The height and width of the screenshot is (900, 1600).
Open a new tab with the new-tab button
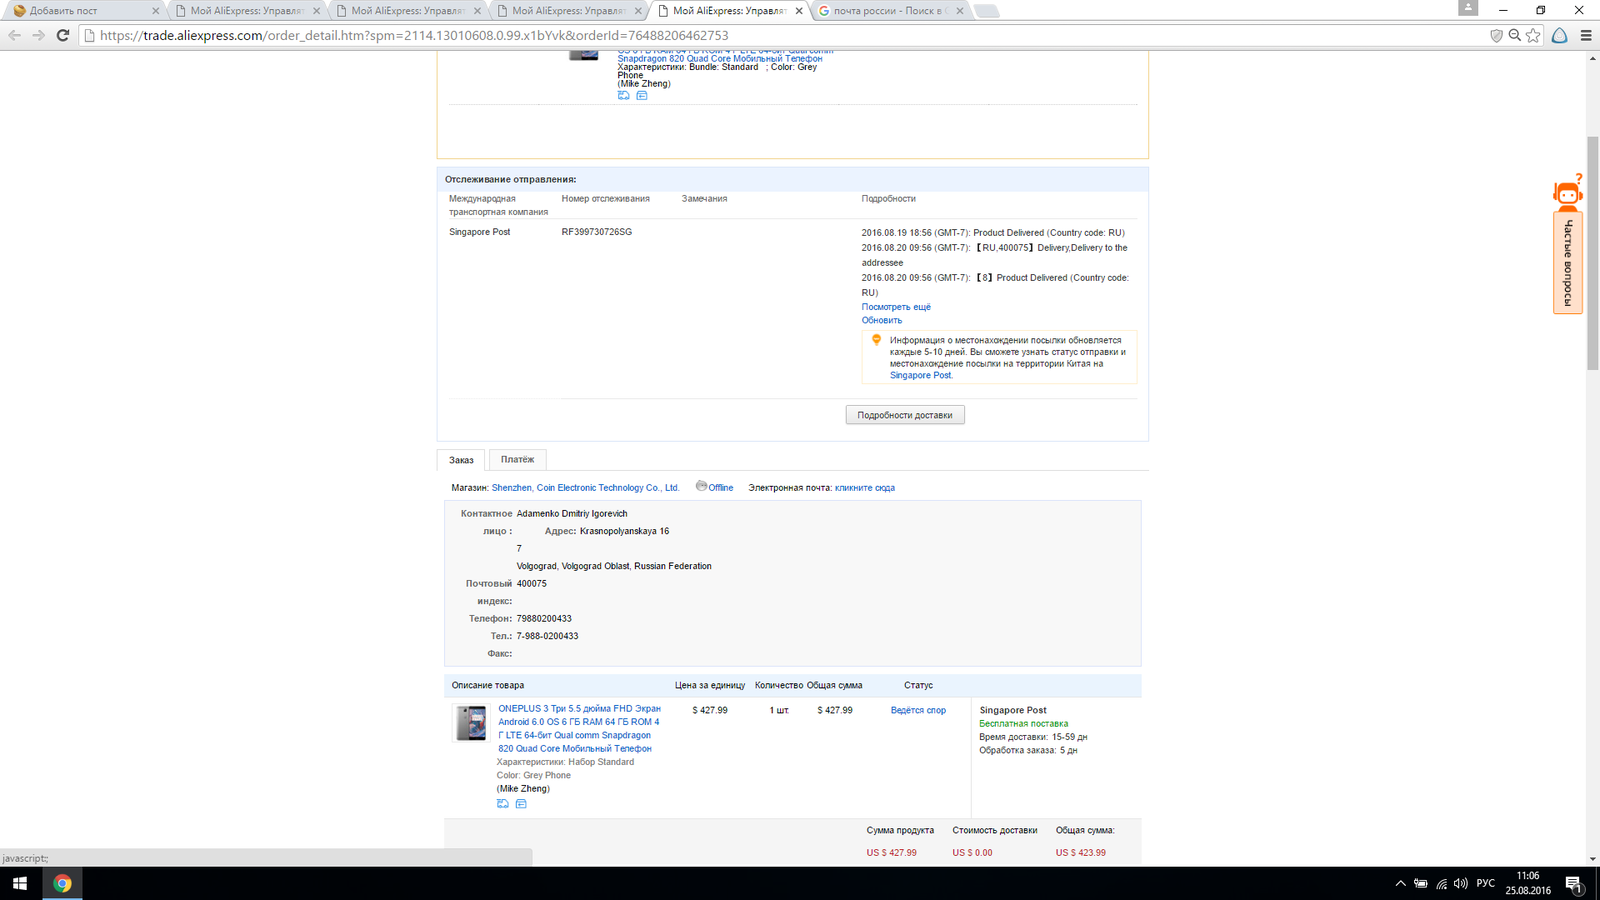[986, 11]
